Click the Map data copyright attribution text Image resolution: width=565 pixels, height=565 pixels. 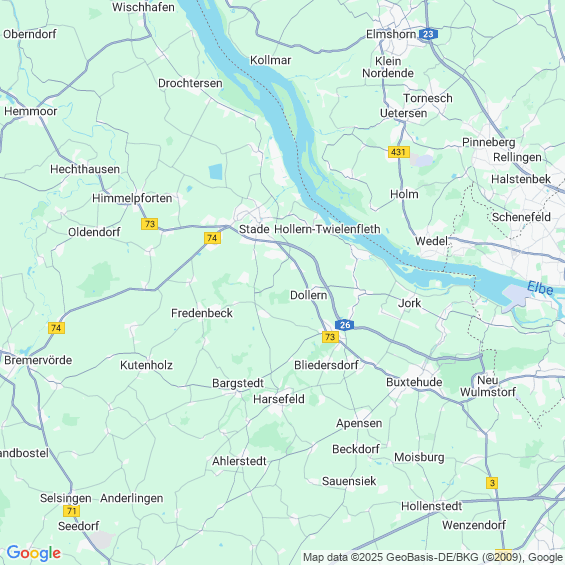(x=433, y=557)
